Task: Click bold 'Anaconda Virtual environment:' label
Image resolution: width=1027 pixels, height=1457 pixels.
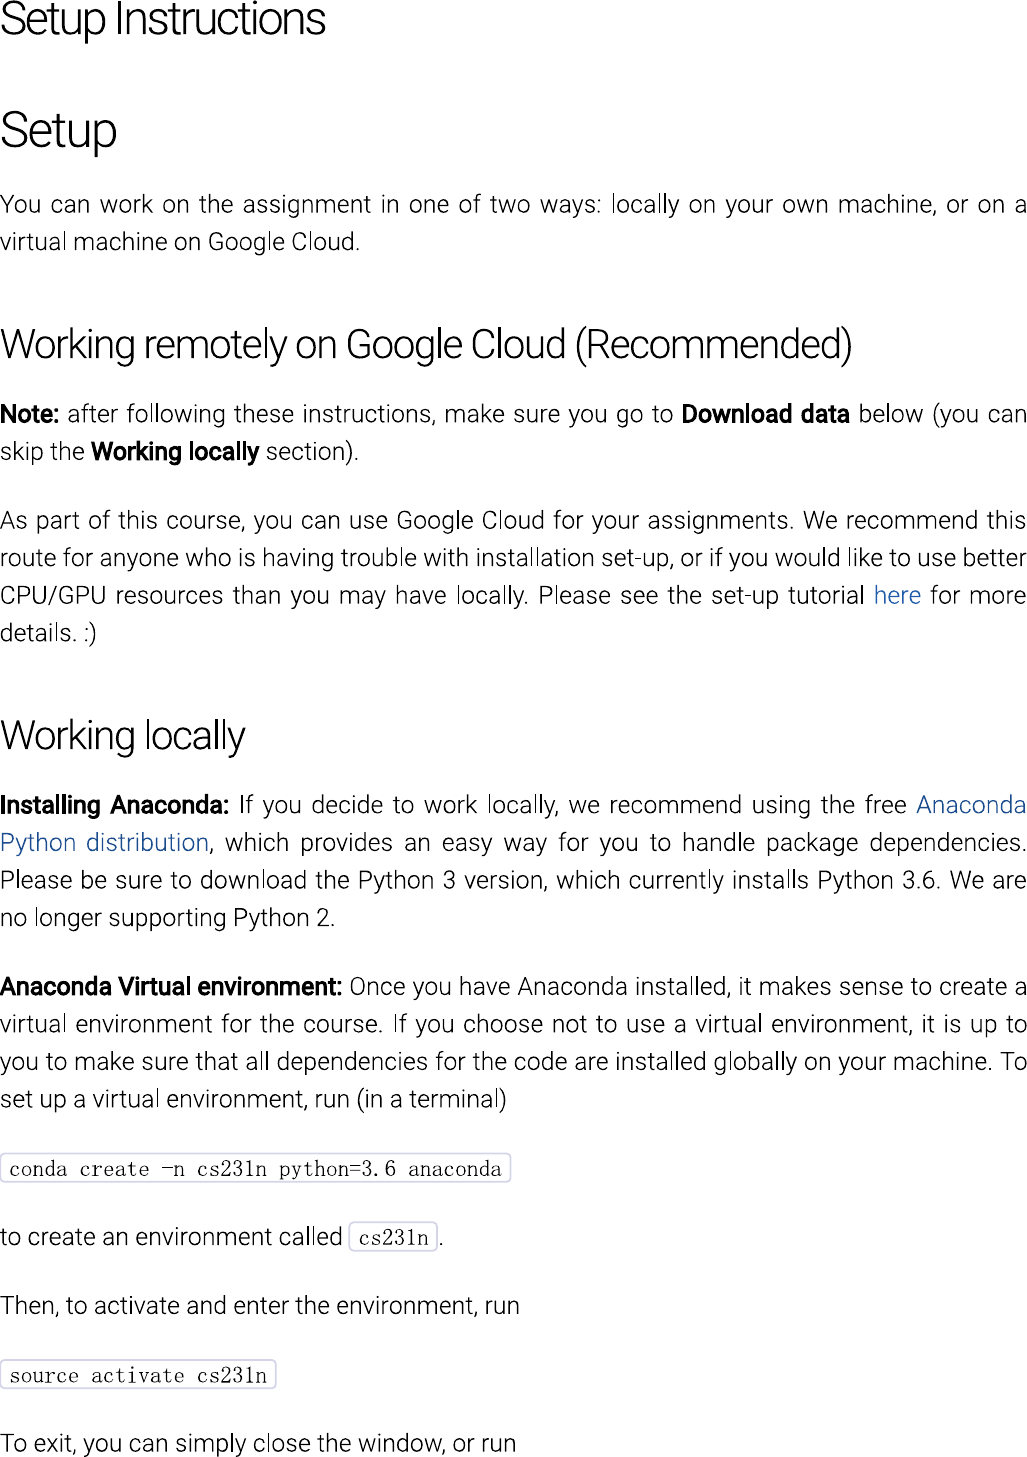Action: tap(171, 987)
